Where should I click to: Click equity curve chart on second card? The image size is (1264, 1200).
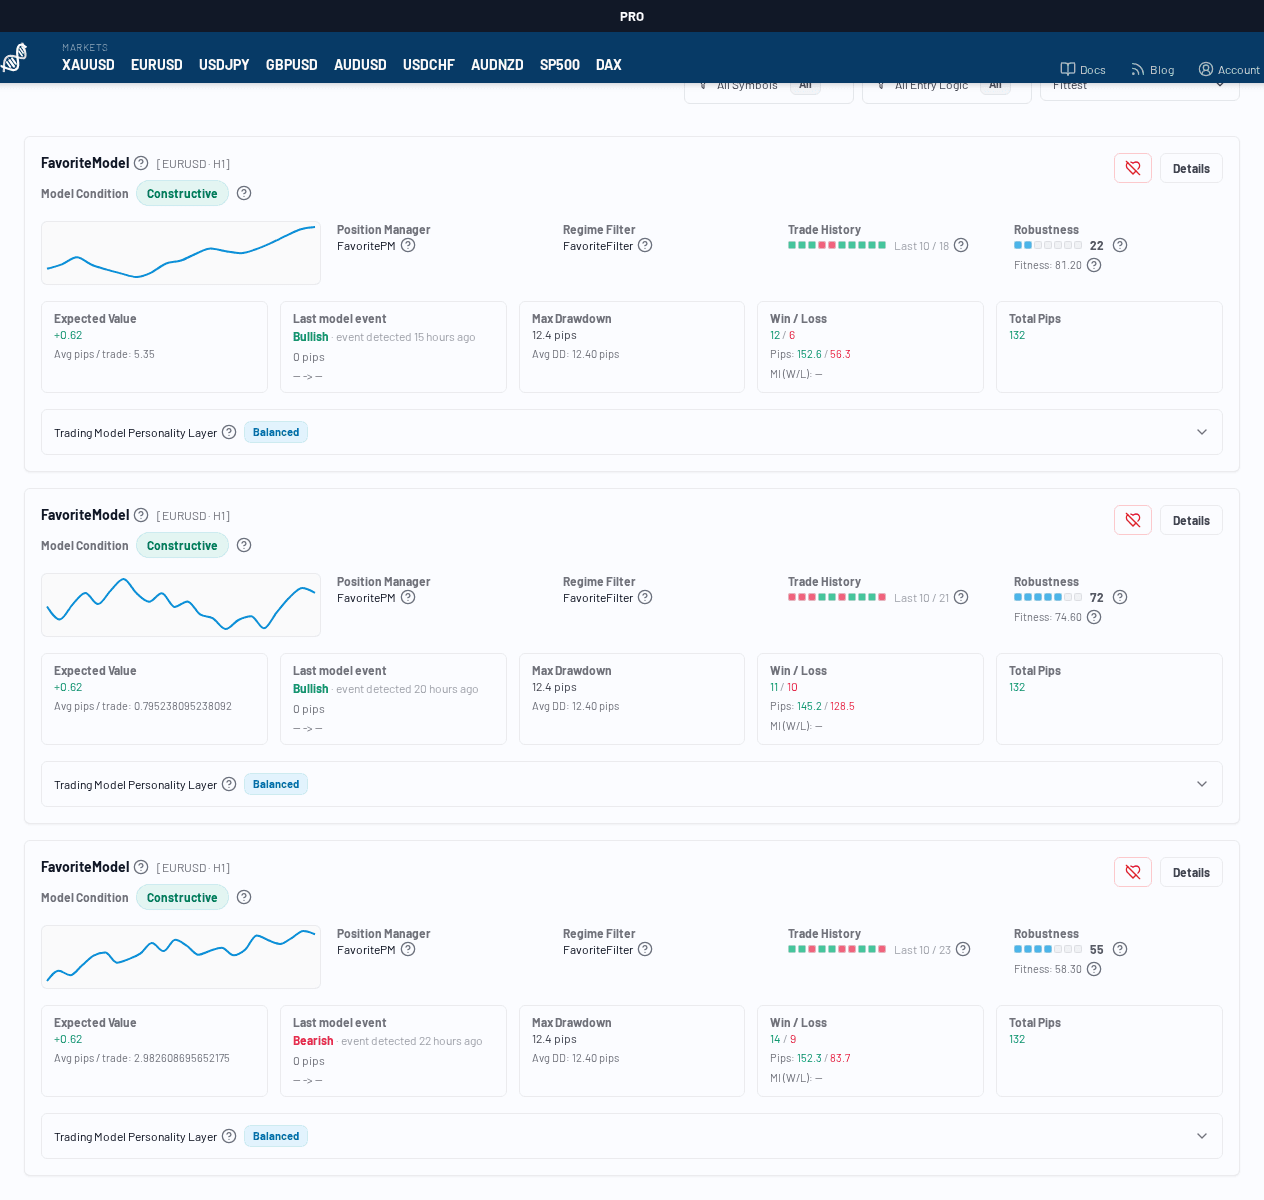[x=181, y=605]
